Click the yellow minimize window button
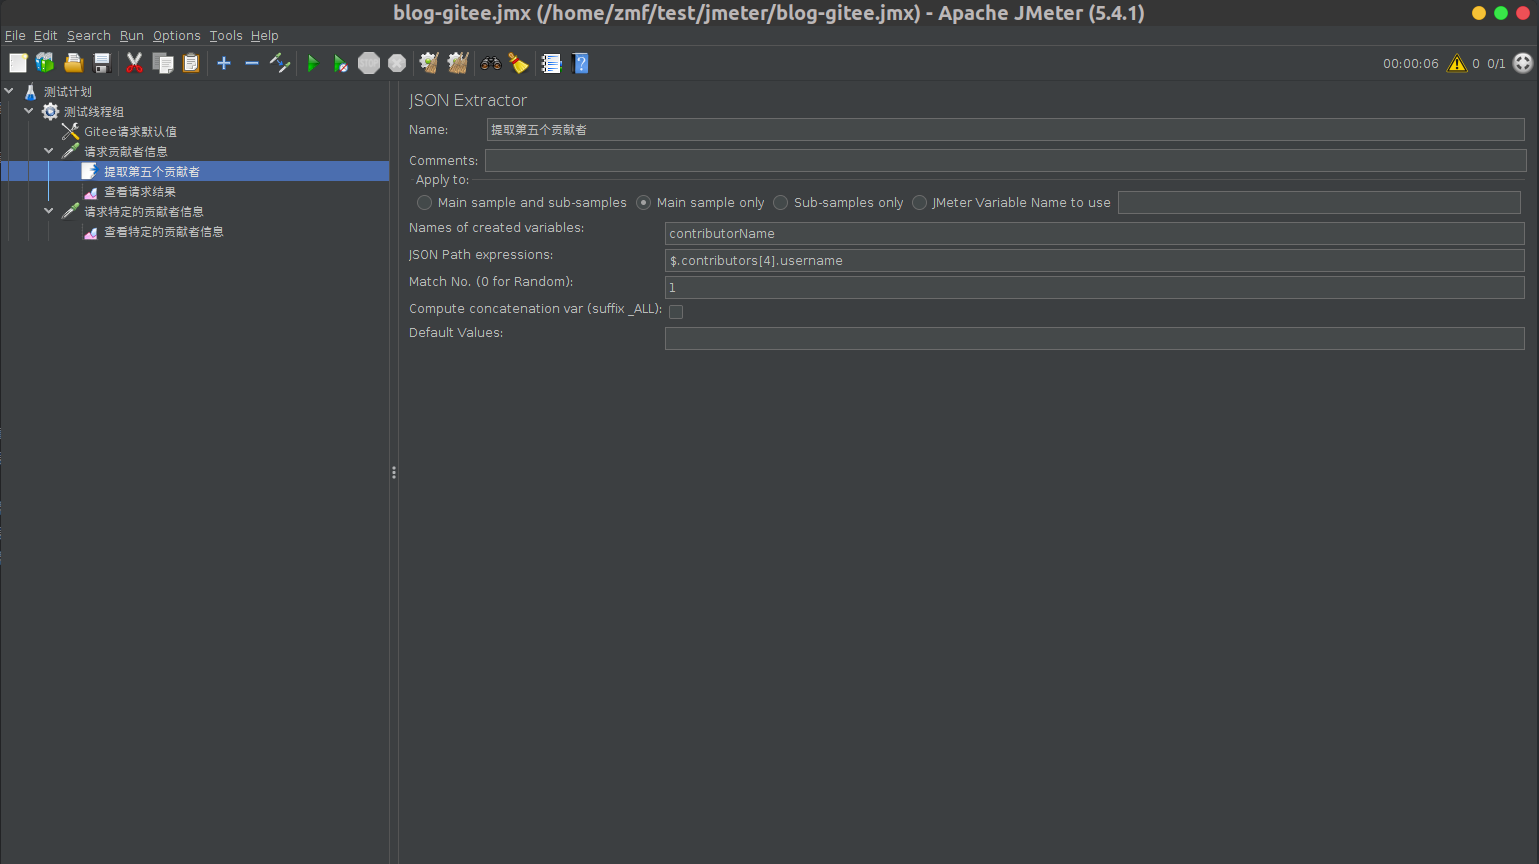Viewport: 1539px width, 864px height. pyautogui.click(x=1479, y=13)
